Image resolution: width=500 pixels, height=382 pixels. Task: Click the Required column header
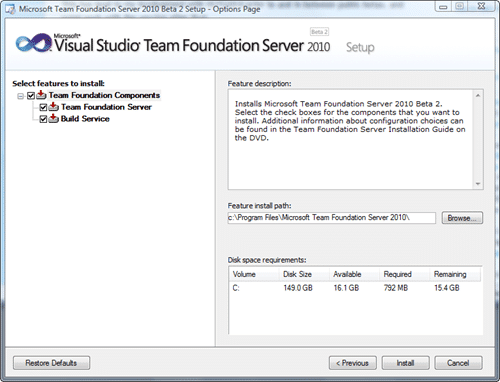pyautogui.click(x=404, y=274)
